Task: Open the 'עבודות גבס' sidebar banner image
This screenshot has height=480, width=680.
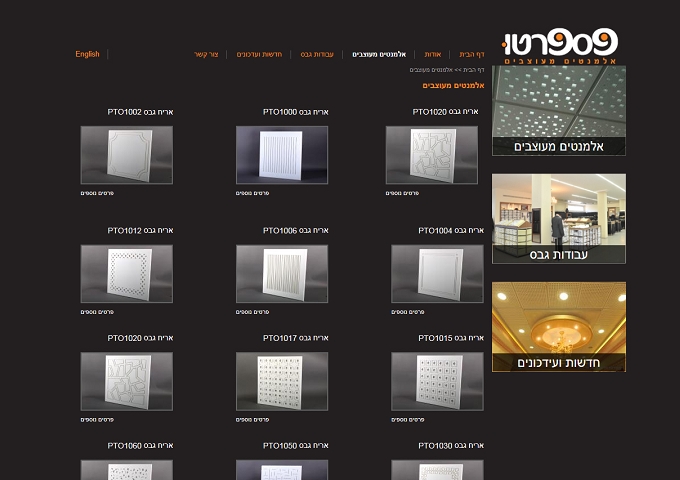Action: 559,219
